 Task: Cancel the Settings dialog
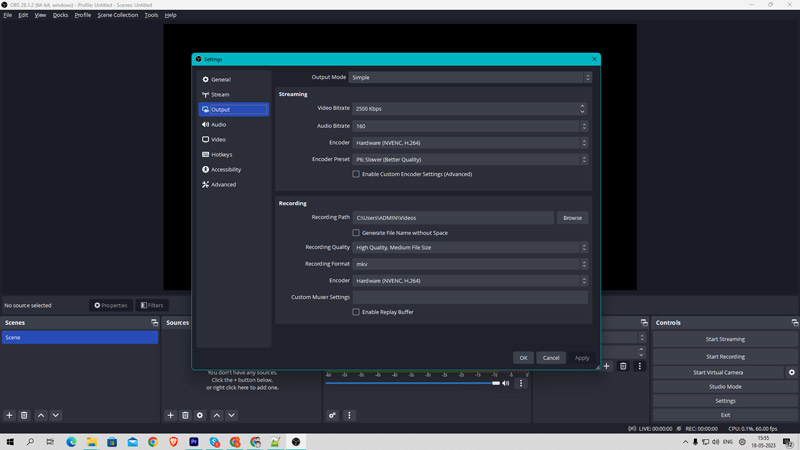(x=551, y=358)
